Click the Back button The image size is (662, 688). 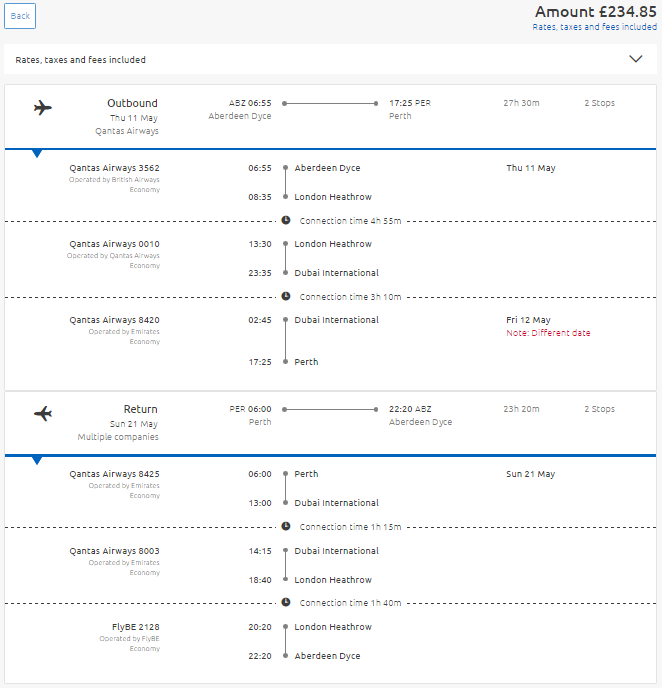(20, 16)
